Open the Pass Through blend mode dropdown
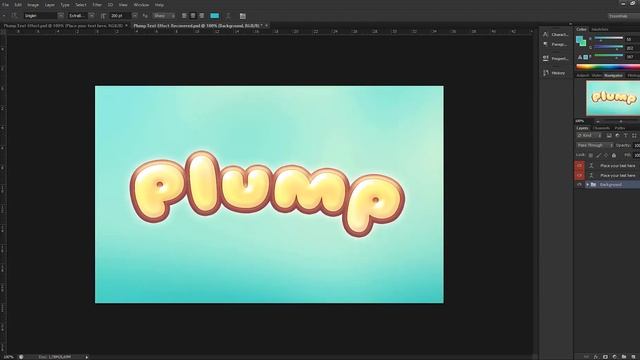Screen dimensions: 640x360 click(594, 145)
